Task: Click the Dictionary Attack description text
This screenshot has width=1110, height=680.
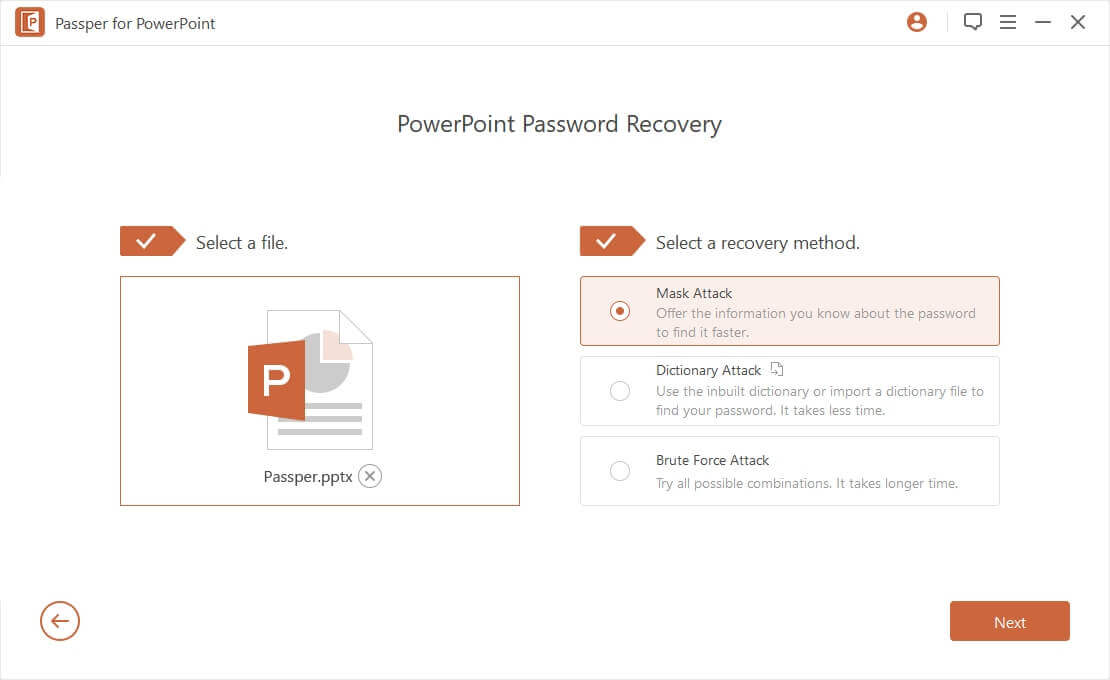Action: pyautogui.click(x=820, y=401)
